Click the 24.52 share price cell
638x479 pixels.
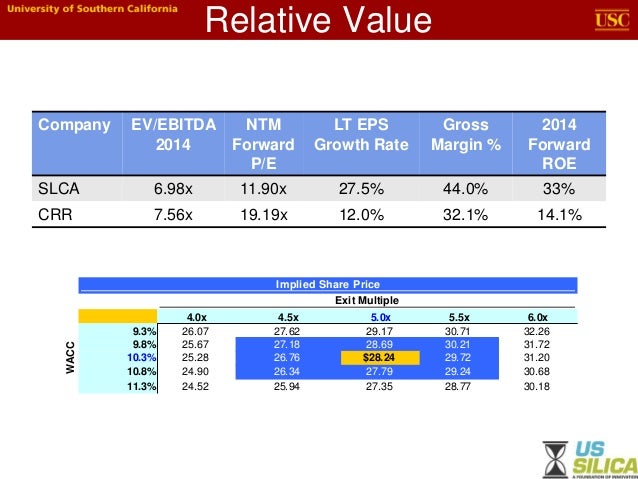195,386
